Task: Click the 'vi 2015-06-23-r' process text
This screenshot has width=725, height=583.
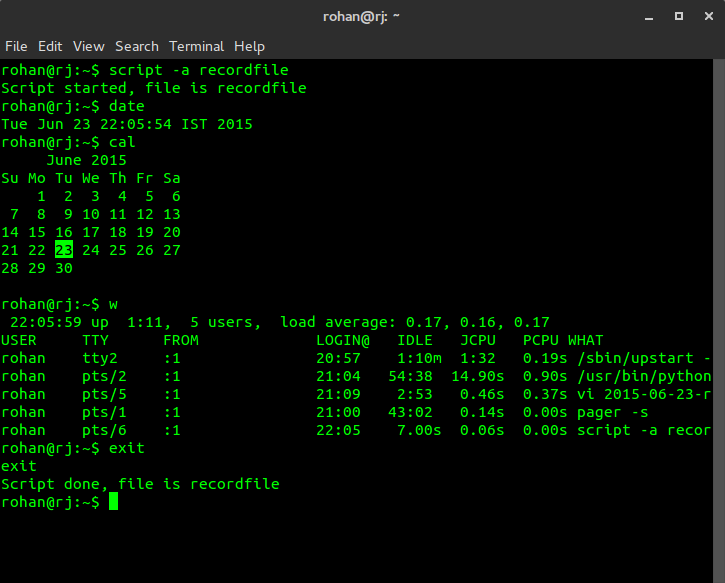Action: 644,394
